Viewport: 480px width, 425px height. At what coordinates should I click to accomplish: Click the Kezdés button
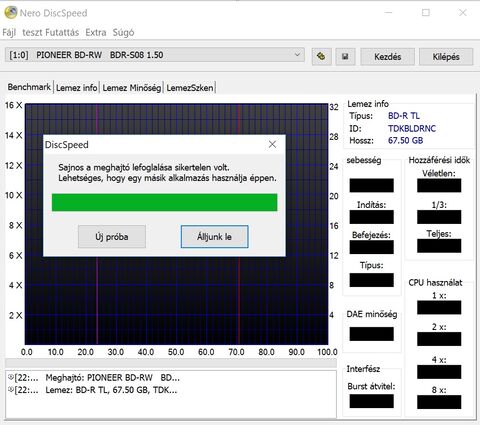point(387,57)
